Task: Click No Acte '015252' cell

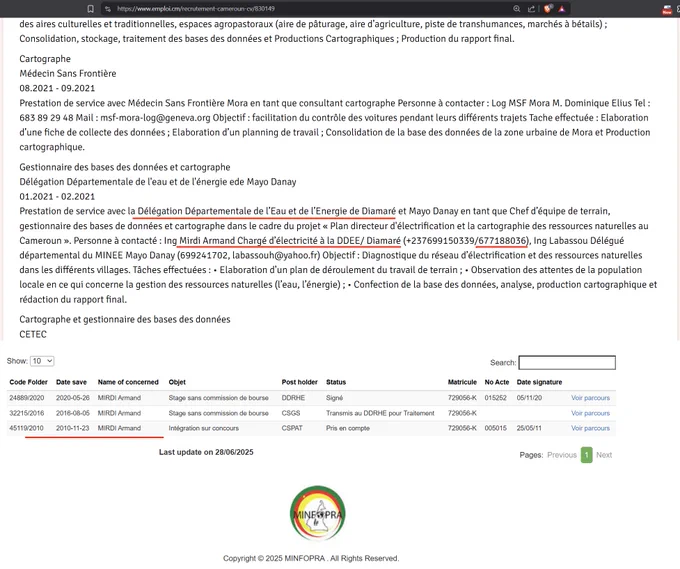Action: coord(495,398)
